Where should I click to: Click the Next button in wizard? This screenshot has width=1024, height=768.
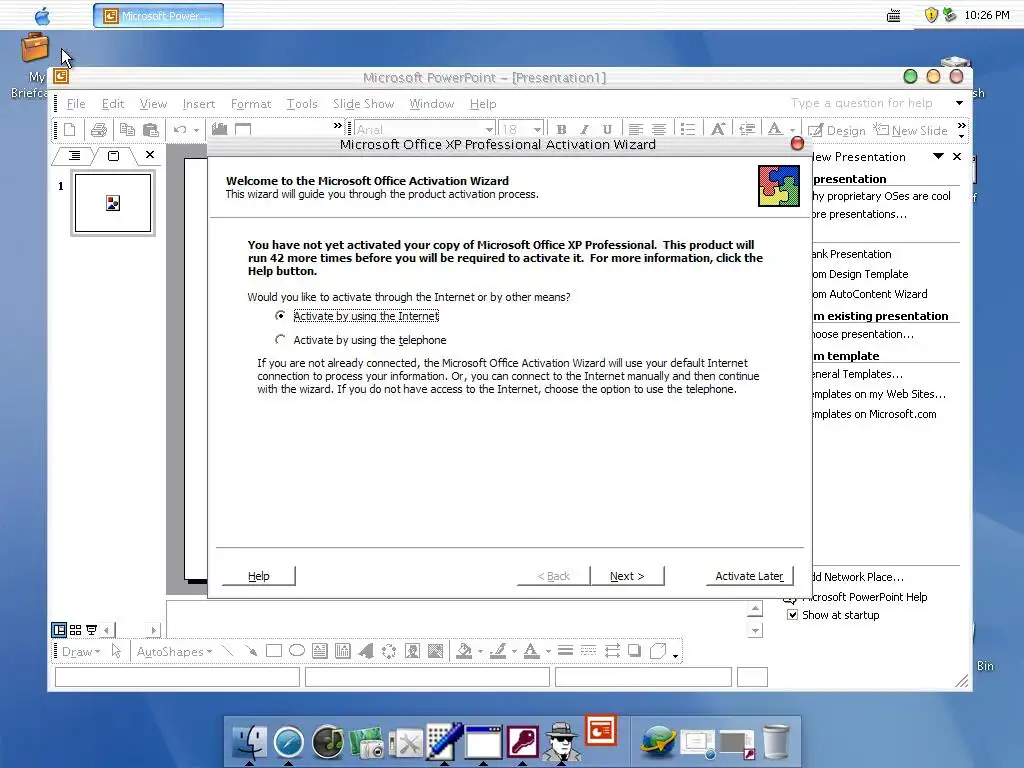[x=627, y=576]
